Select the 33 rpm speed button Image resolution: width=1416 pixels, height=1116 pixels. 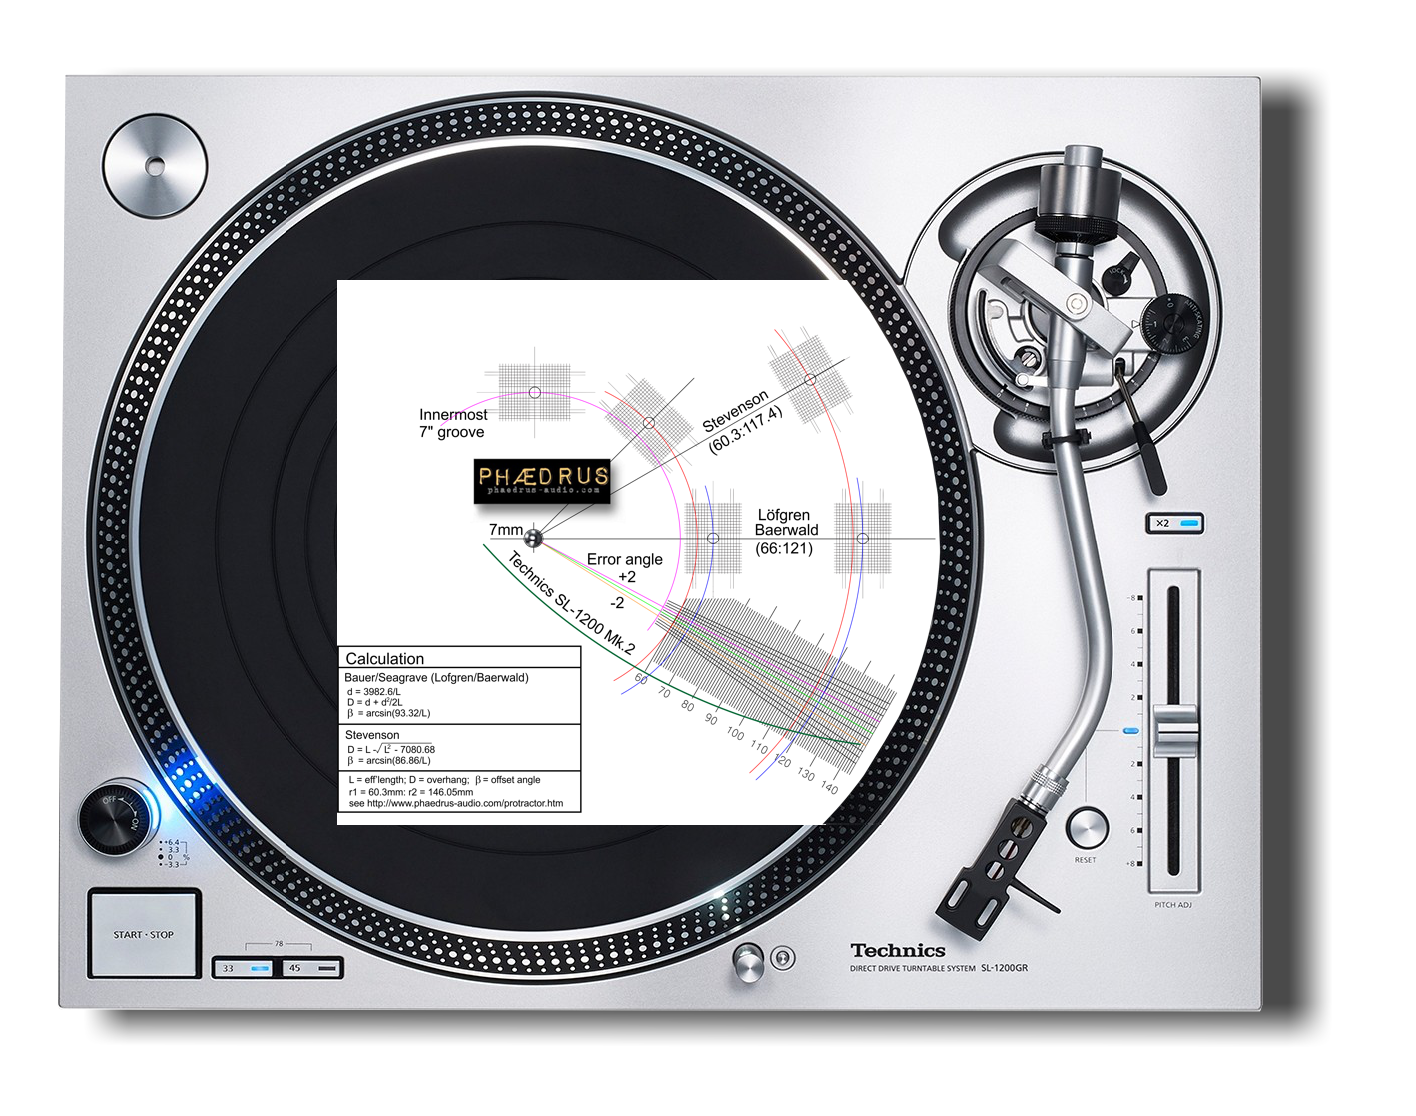pos(244,968)
